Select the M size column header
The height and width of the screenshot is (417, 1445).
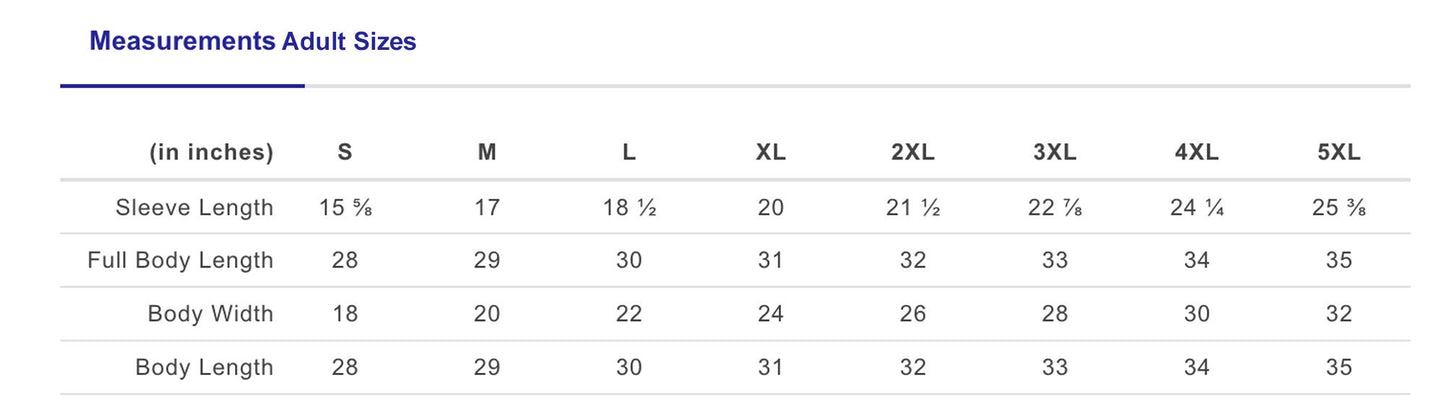(x=487, y=153)
